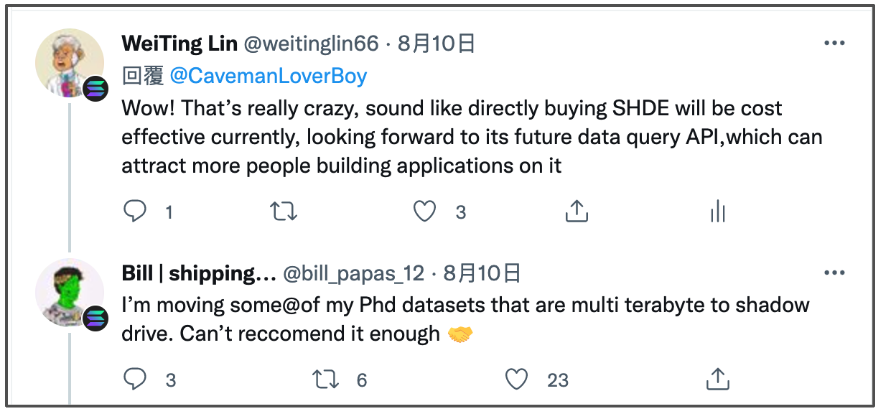Open more options for WeiTing Lin's tweet
The width and height of the screenshot is (882, 414).
pos(834,44)
